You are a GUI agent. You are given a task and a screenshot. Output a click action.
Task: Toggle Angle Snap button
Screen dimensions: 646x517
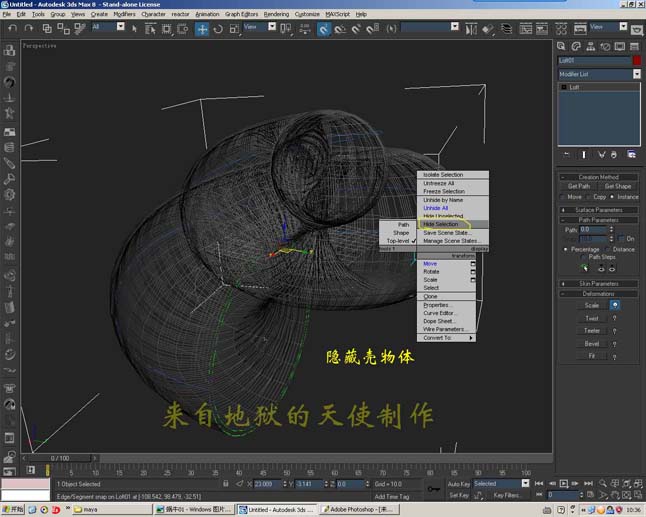[x=340, y=29]
